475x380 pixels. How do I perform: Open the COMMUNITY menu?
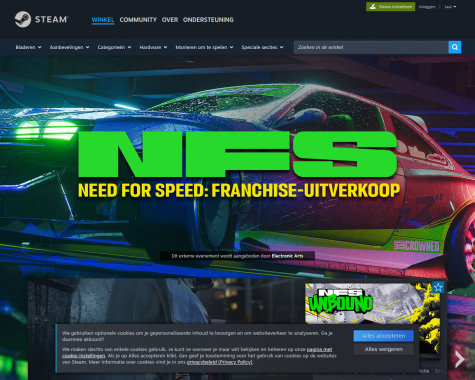pyautogui.click(x=138, y=20)
